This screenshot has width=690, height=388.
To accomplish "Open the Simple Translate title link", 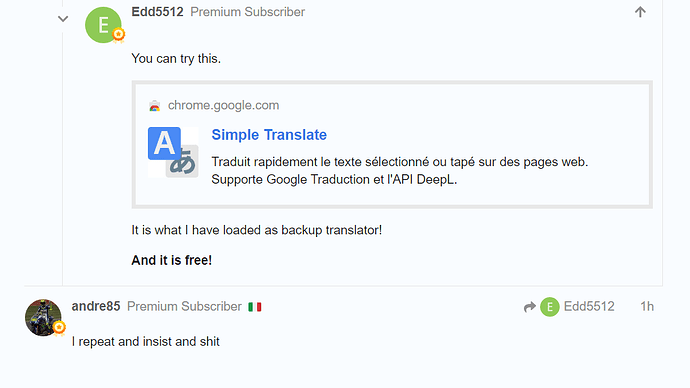I will tap(269, 135).
